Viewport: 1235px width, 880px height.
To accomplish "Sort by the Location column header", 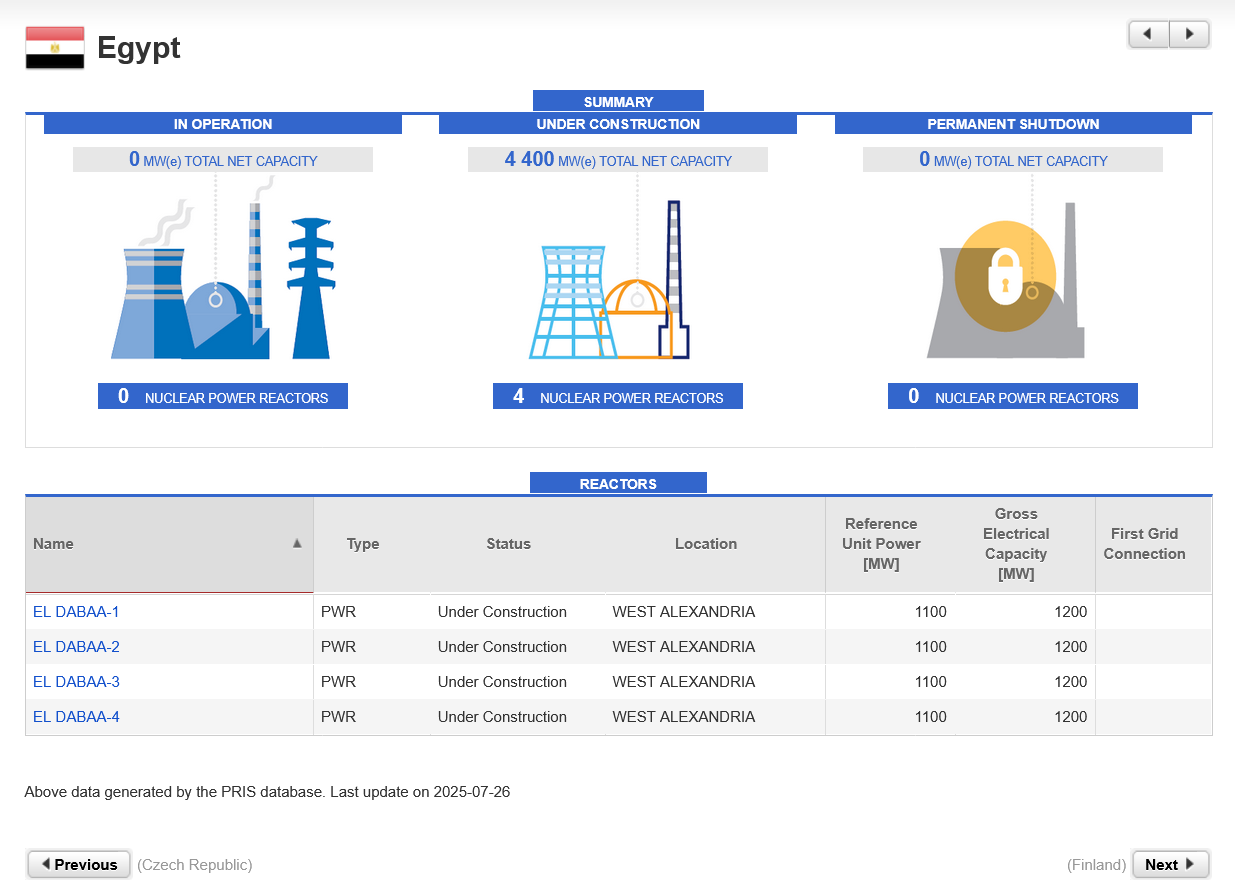I will coord(705,544).
